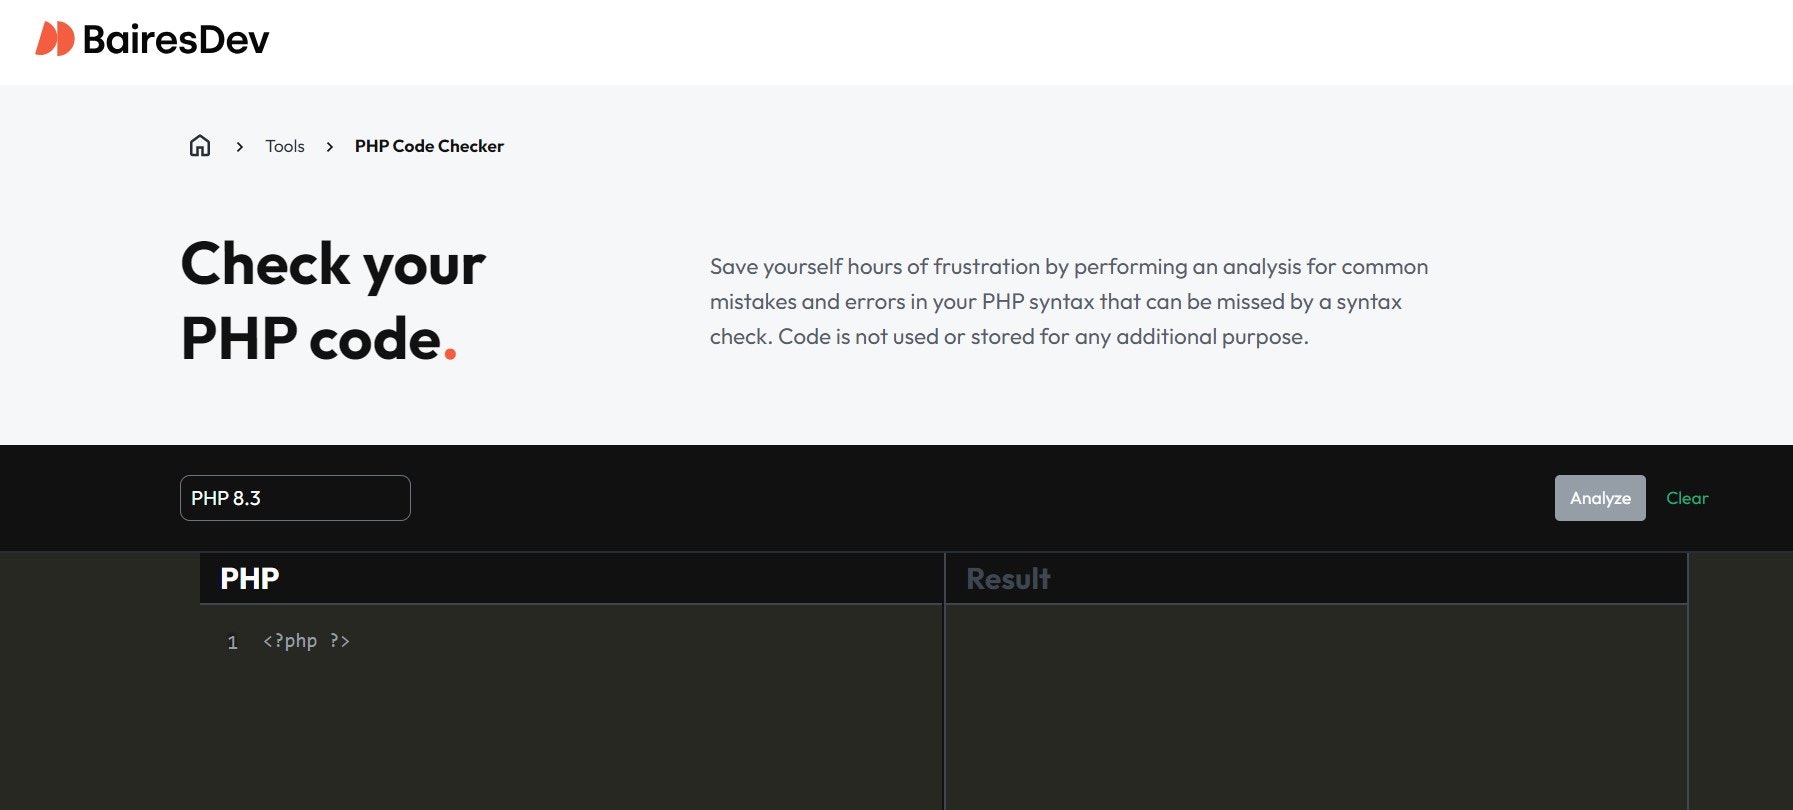This screenshot has width=1793, height=810.
Task: Open the Tools breadcrumb link
Action: coord(285,146)
